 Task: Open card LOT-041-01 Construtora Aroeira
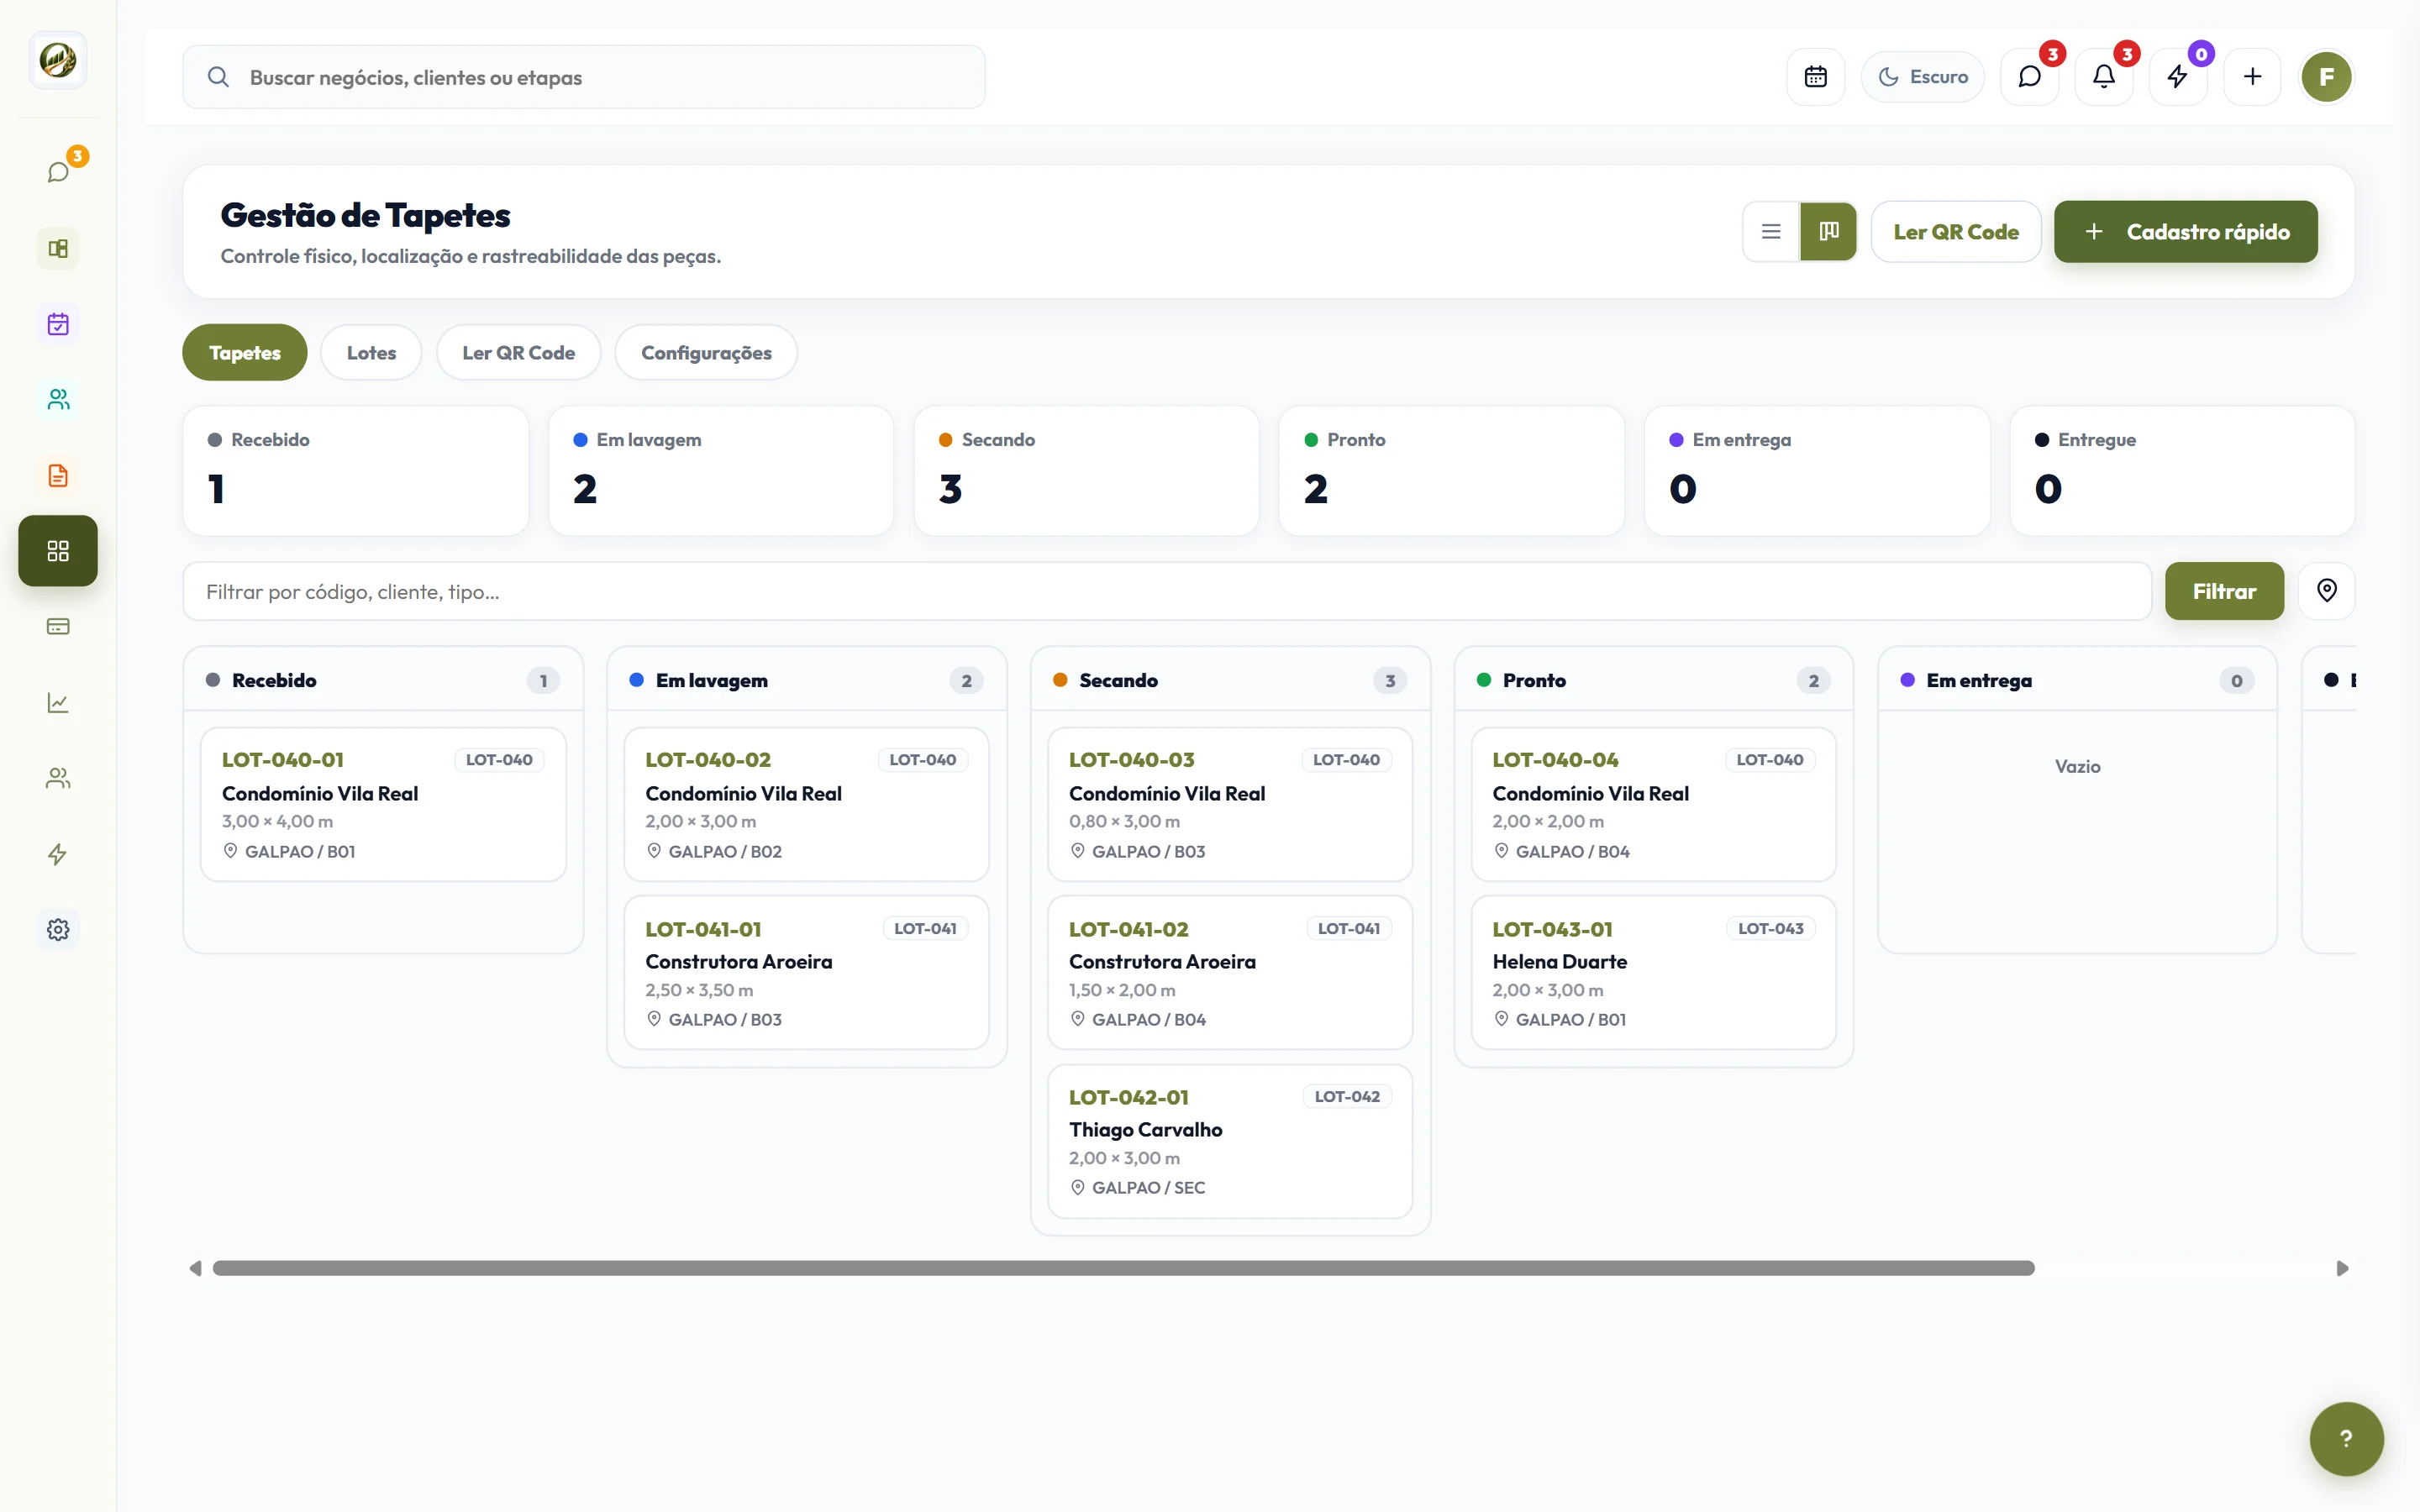[806, 972]
